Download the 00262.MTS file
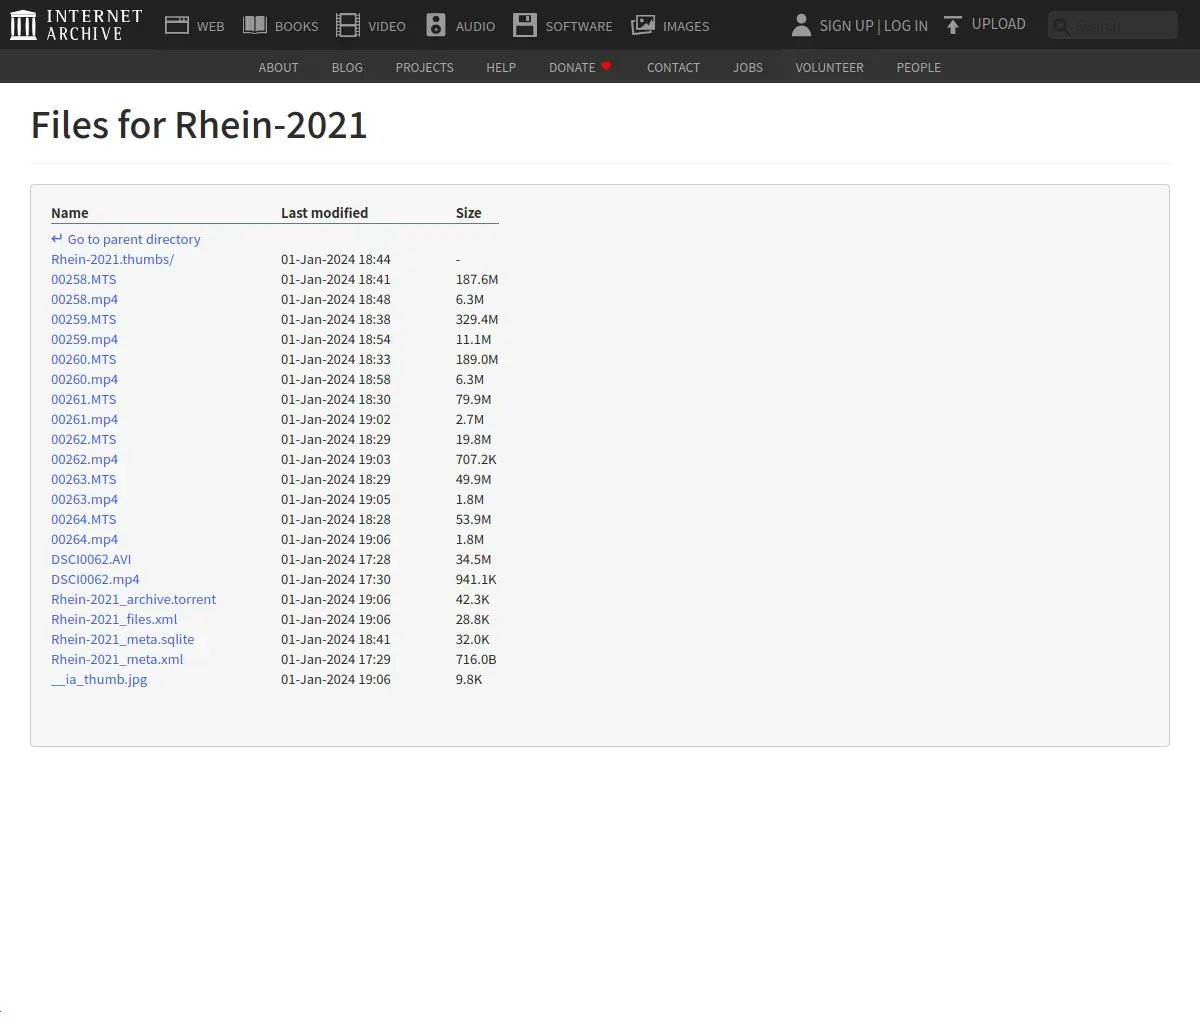 coord(84,439)
